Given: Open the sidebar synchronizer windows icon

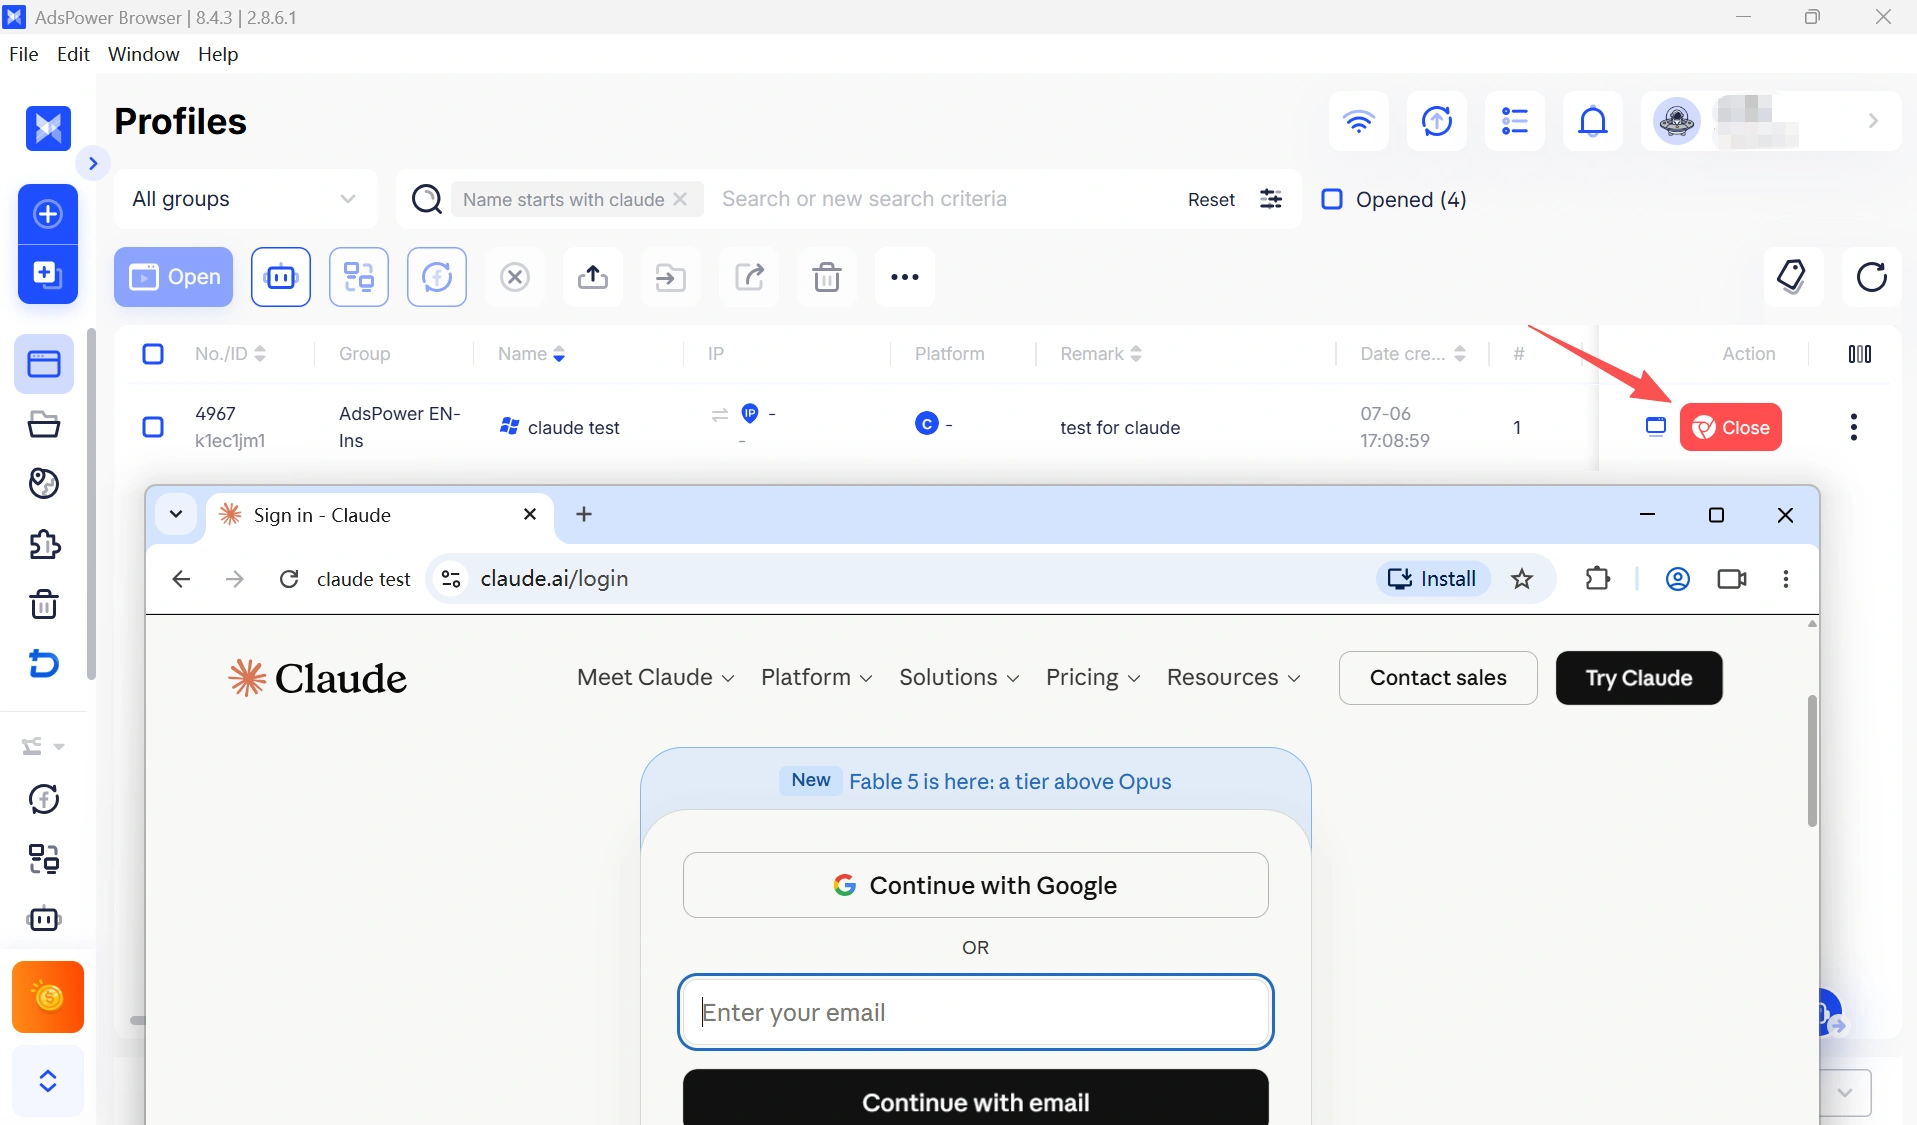Looking at the screenshot, I should (x=44, y=859).
